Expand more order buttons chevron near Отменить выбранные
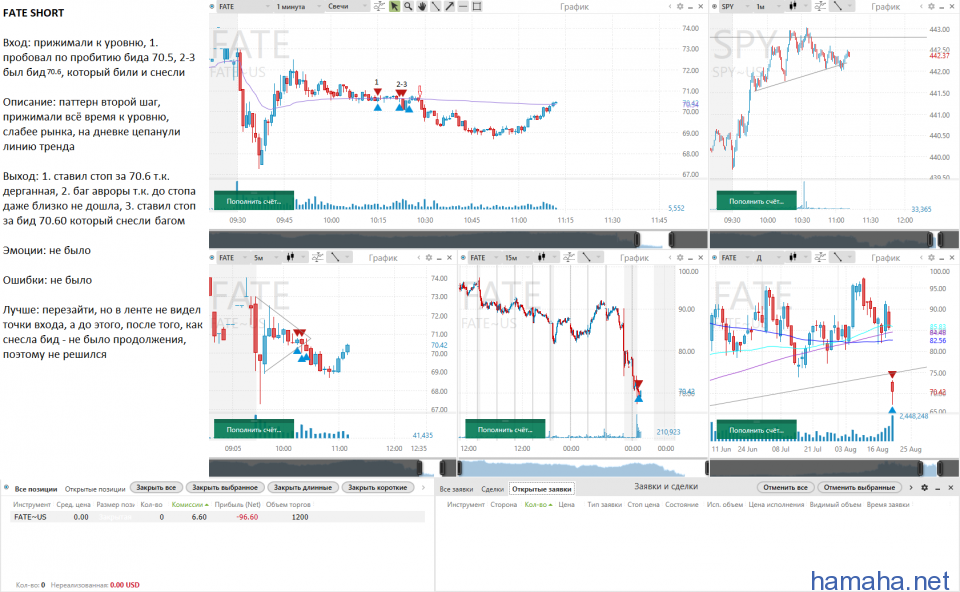This screenshot has width=960, height=592. pyautogui.click(x=911, y=488)
